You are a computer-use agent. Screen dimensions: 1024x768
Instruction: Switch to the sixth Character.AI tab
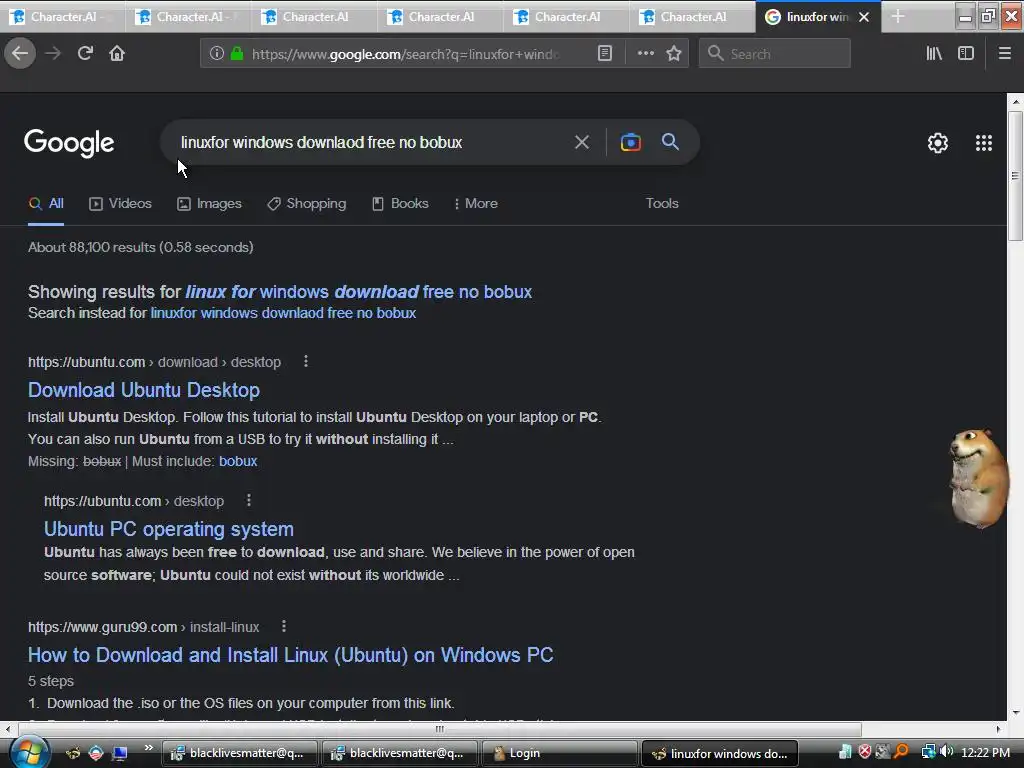693,17
